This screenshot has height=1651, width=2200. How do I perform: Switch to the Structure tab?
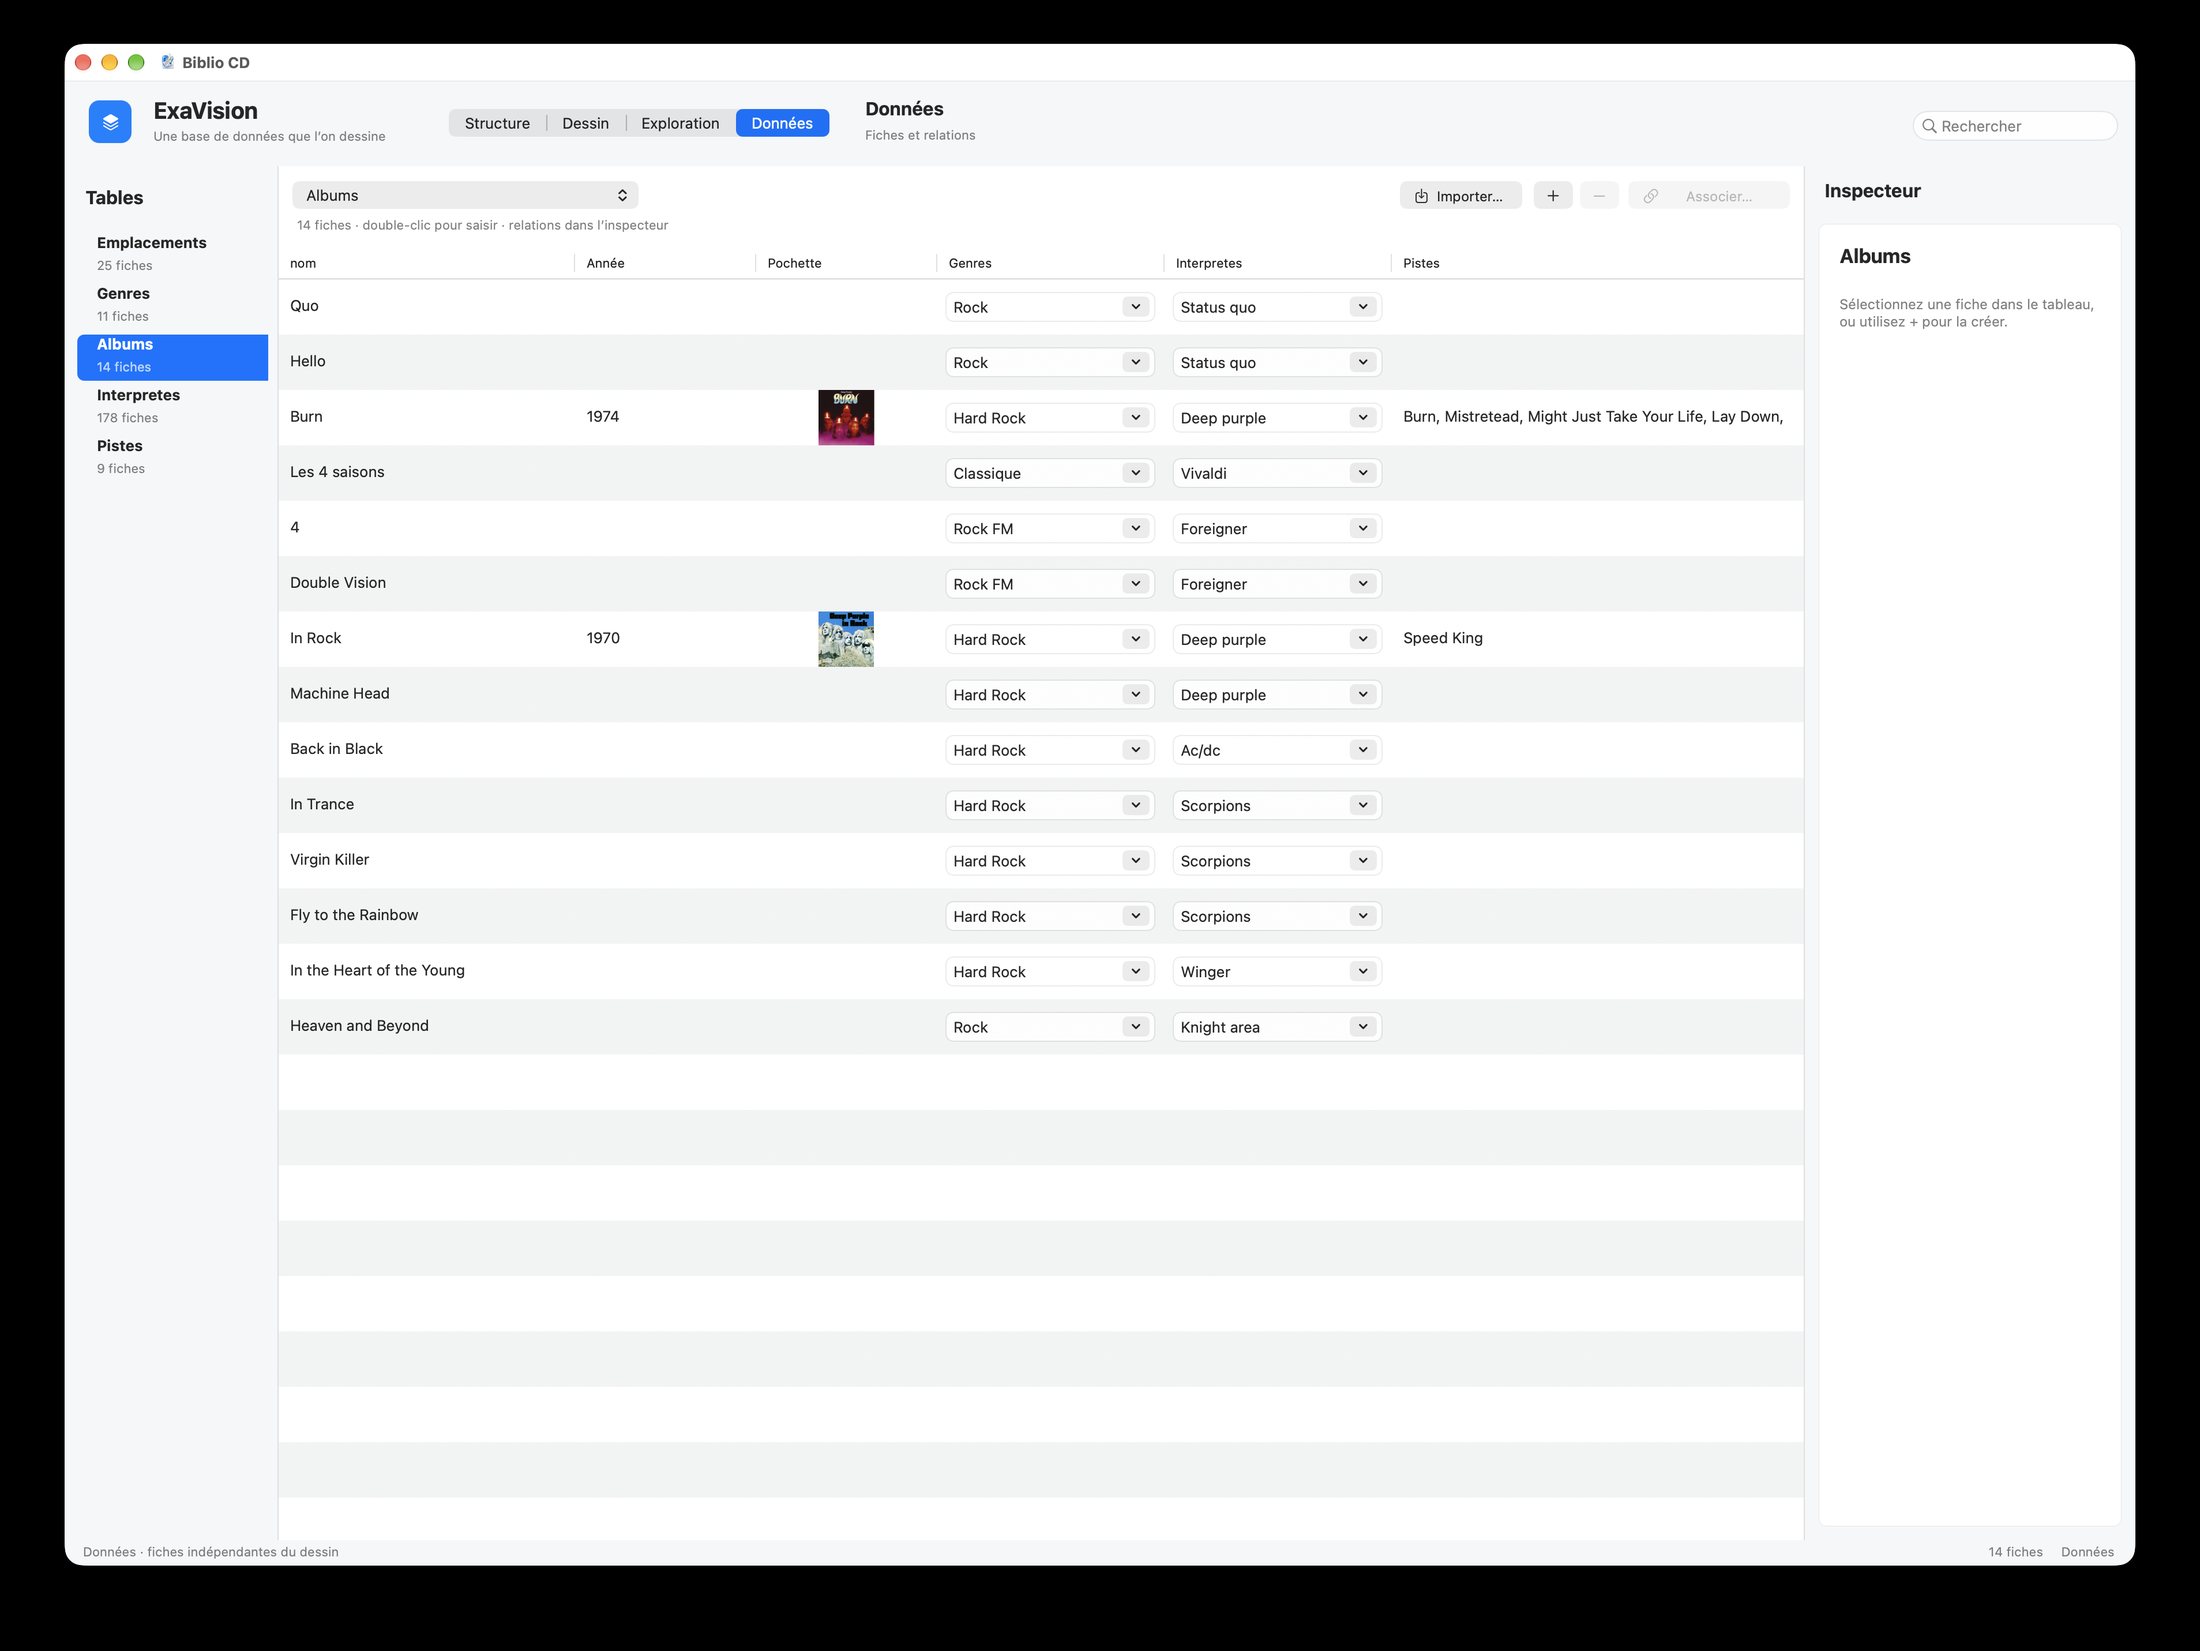[497, 123]
